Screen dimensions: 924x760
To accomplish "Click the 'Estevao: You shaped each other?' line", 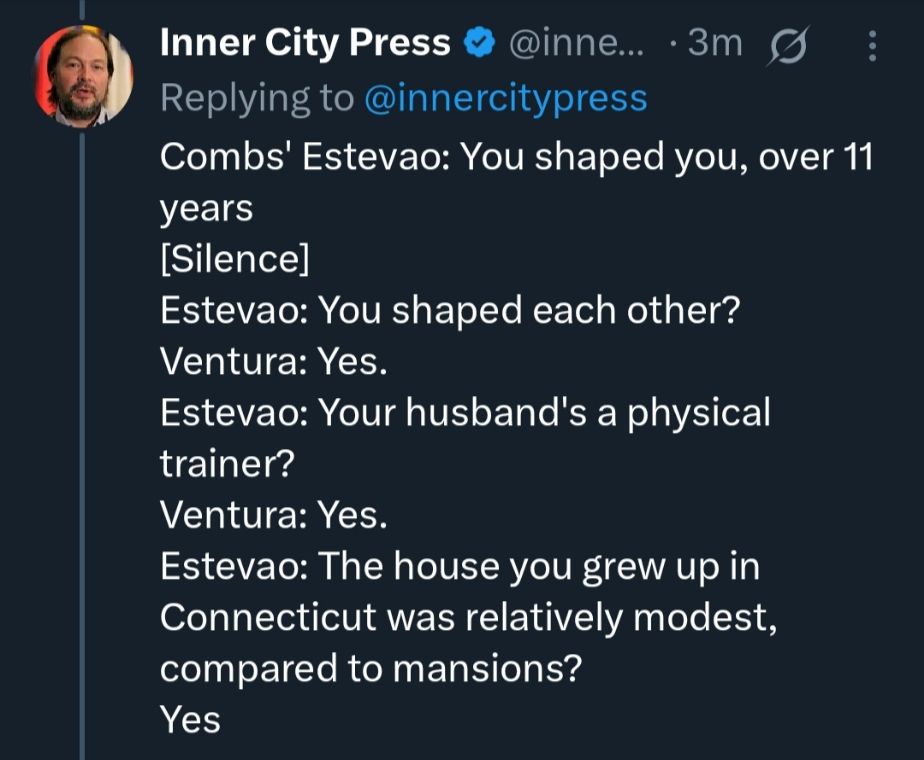I will 450,310.
